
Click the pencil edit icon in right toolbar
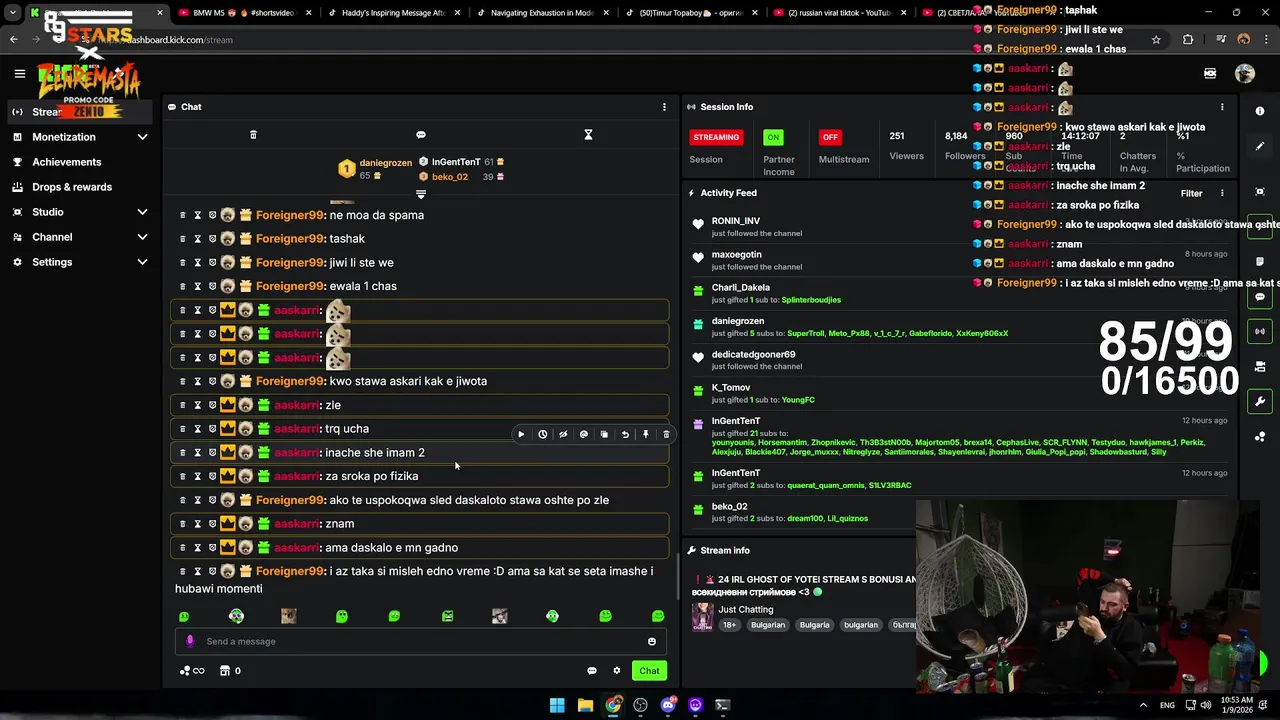click(1260, 146)
